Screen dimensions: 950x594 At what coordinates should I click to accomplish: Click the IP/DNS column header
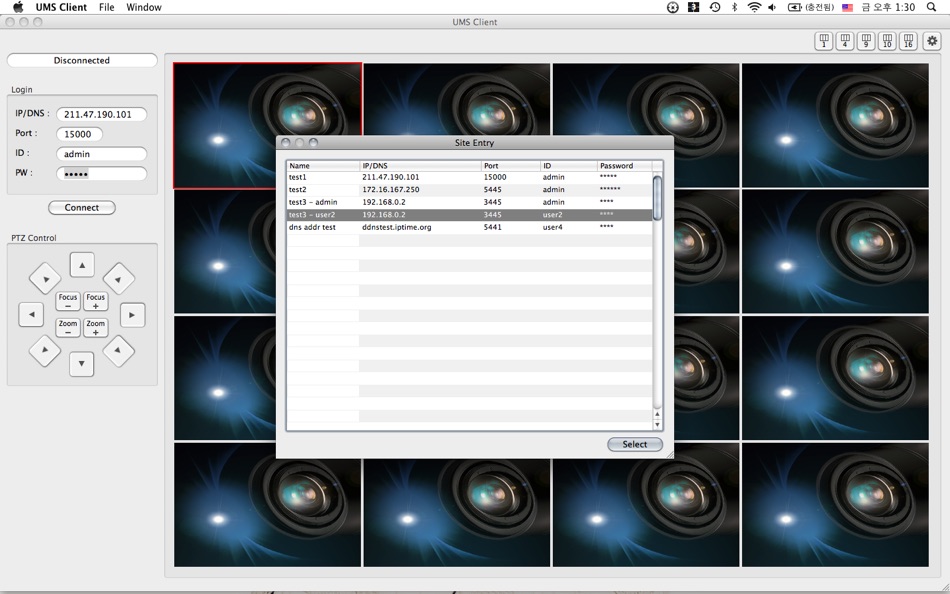click(x=420, y=165)
